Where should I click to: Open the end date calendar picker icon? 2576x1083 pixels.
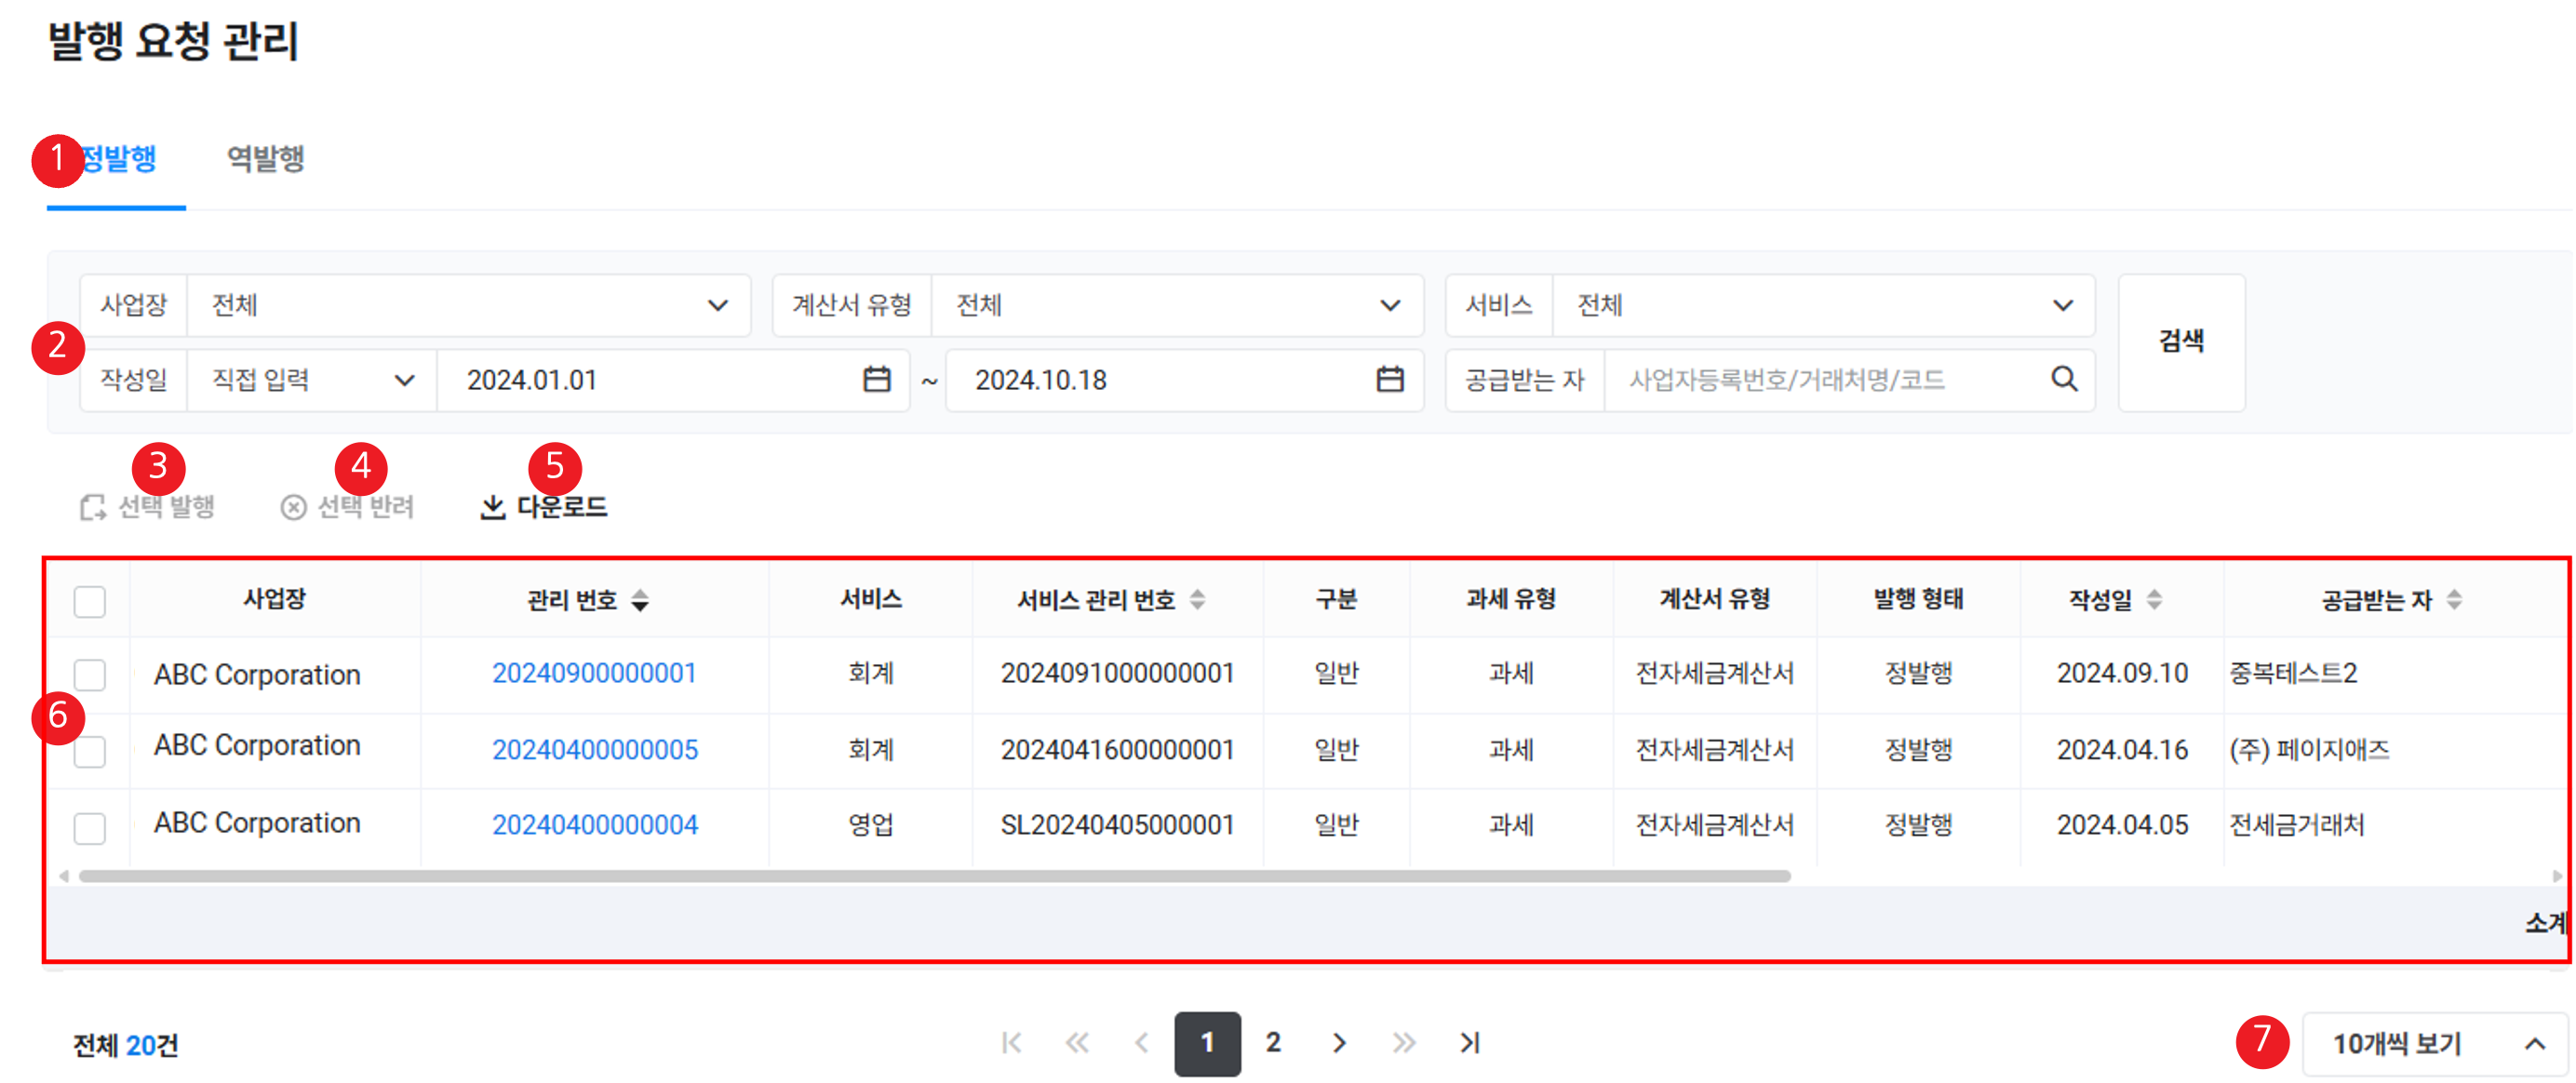pos(1389,379)
